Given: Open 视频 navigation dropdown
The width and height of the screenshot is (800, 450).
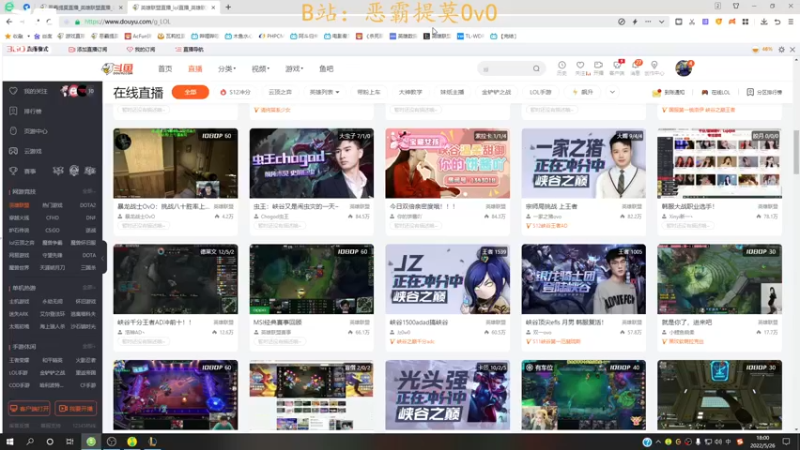Looking at the screenshot, I should 260,68.
